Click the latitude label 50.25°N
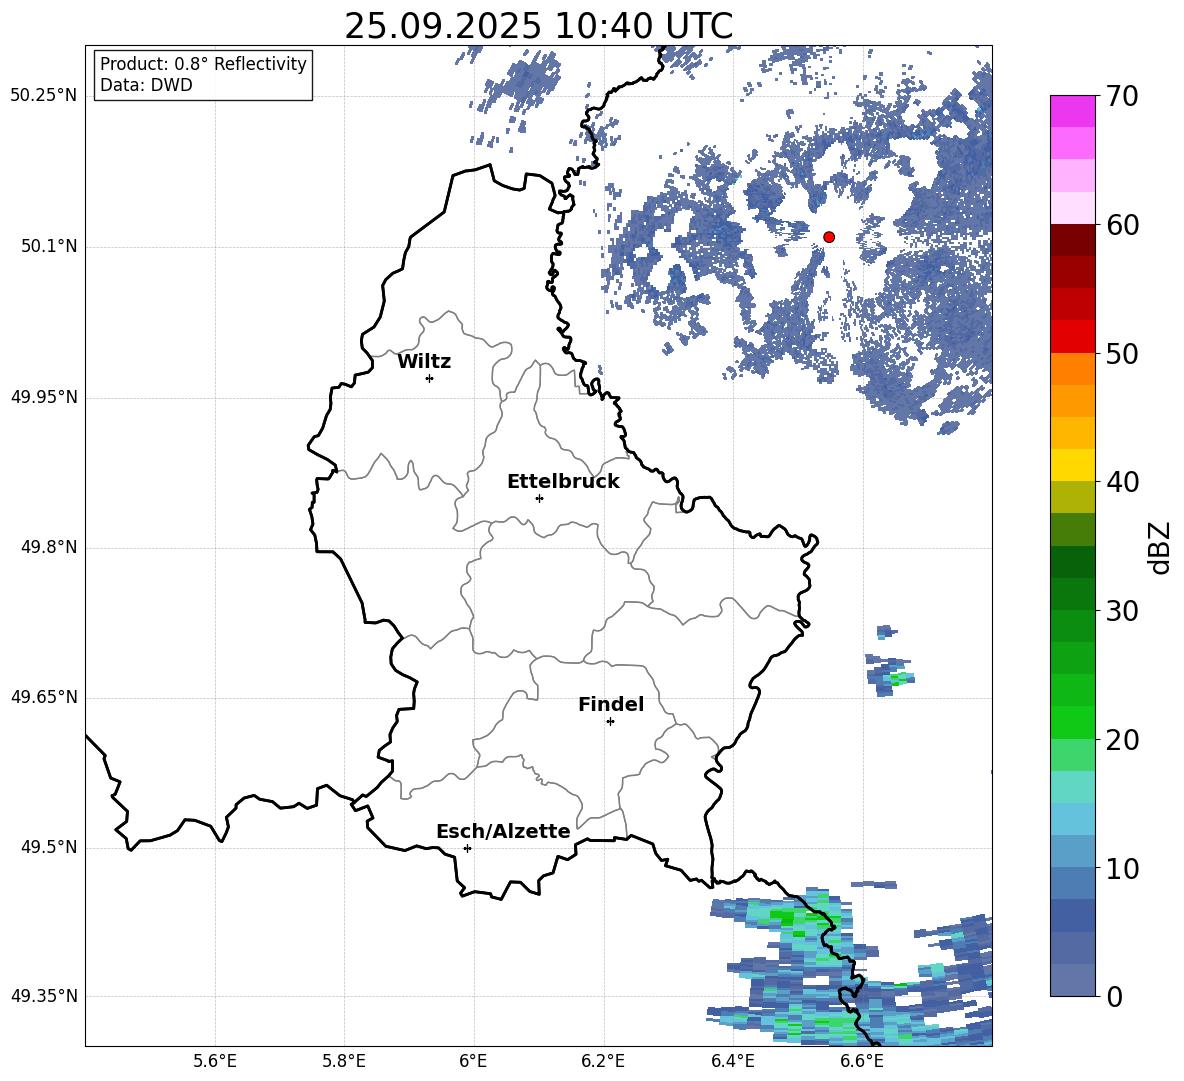 pyautogui.click(x=44, y=96)
